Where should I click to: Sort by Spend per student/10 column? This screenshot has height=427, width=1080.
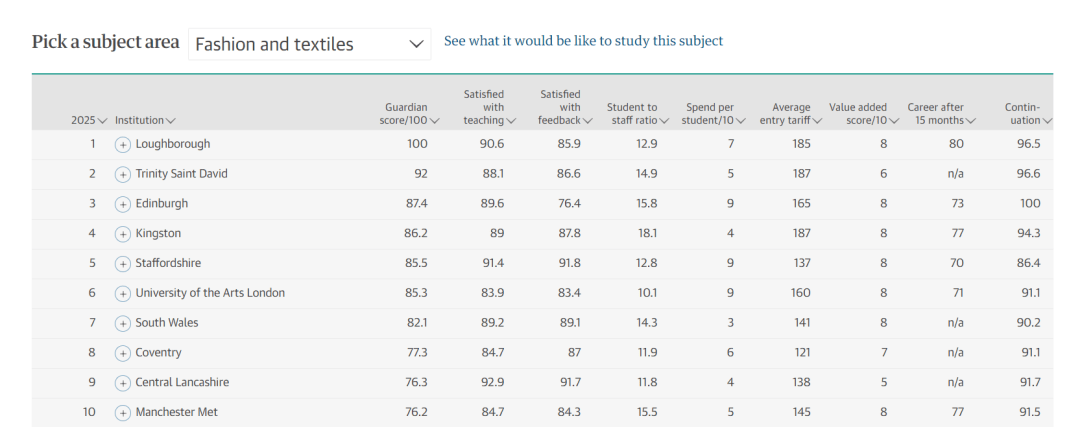[x=716, y=114]
